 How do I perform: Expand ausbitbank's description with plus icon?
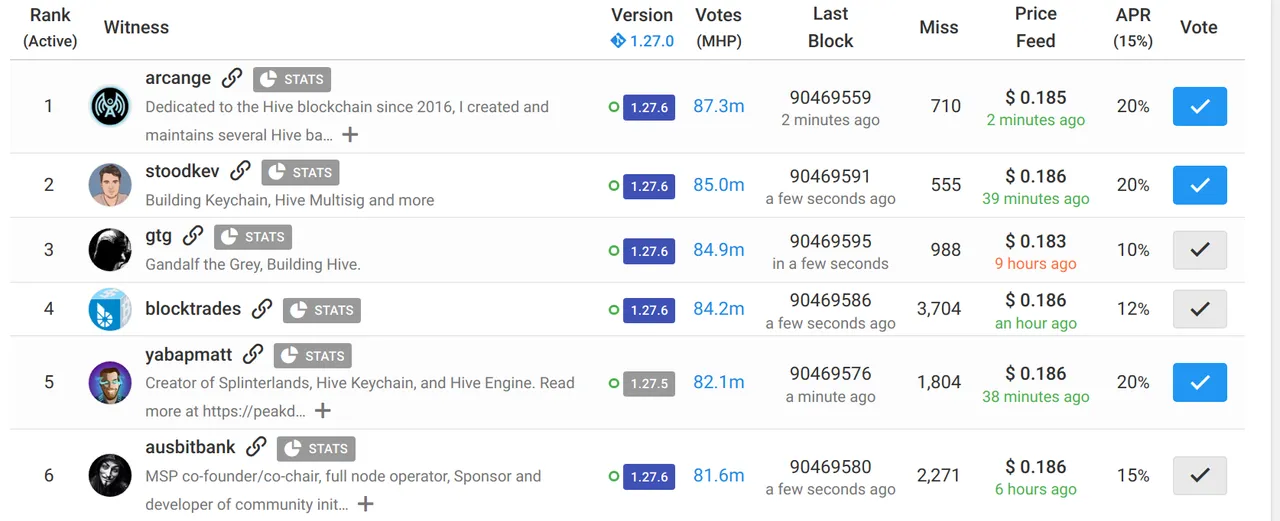[x=365, y=504]
